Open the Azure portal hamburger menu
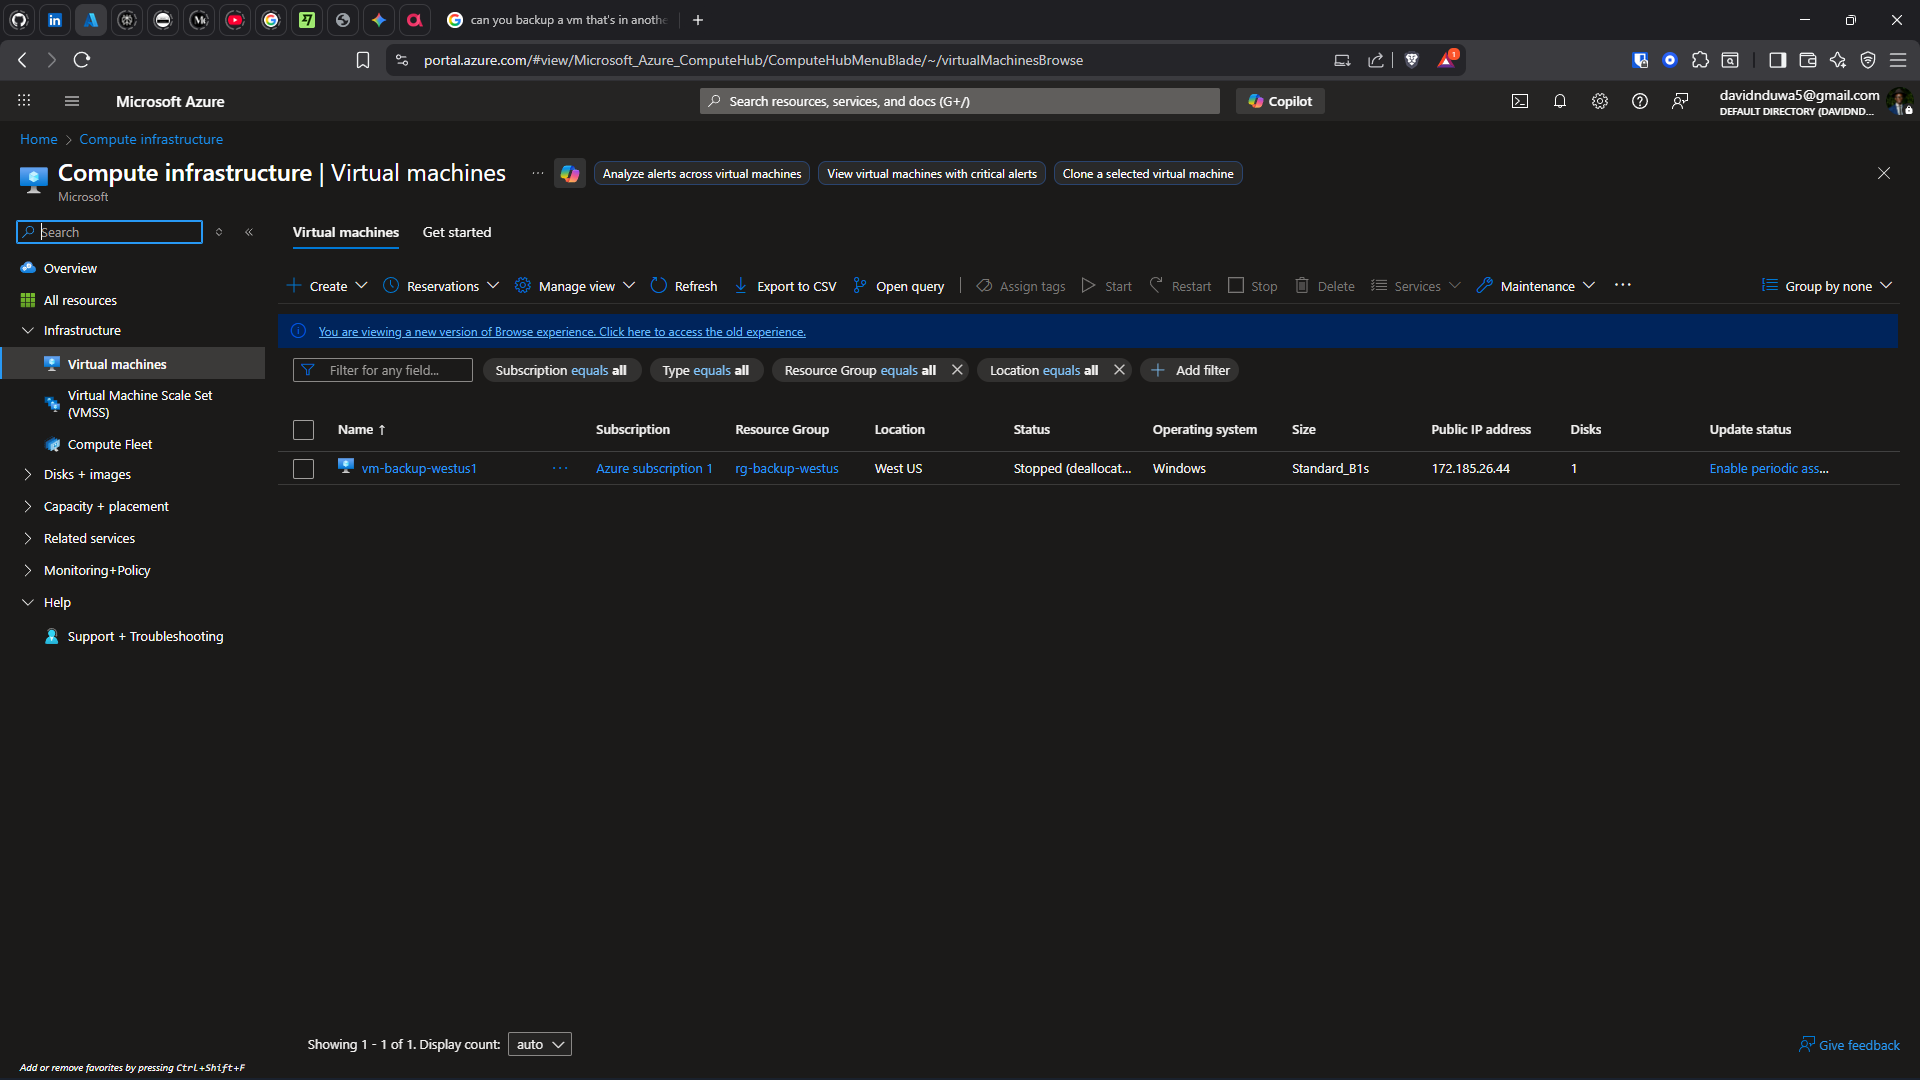This screenshot has height=1080, width=1920. tap(72, 101)
